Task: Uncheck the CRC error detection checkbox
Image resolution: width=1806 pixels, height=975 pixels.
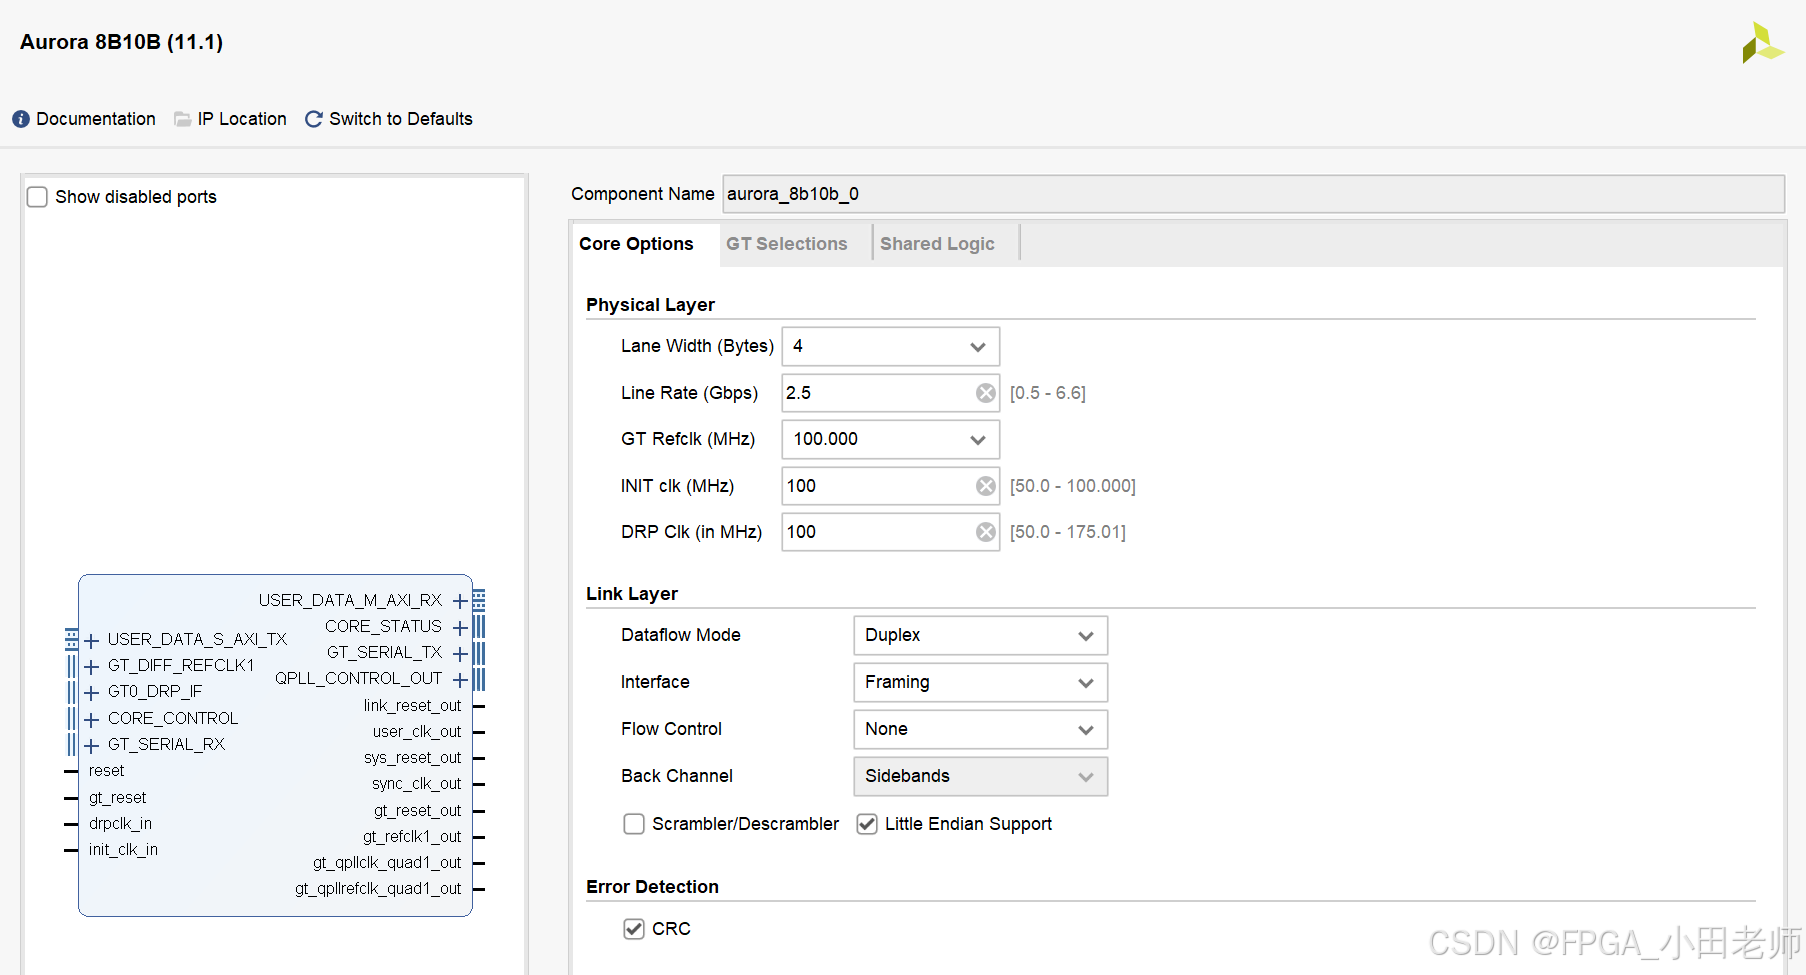Action: pyautogui.click(x=634, y=929)
